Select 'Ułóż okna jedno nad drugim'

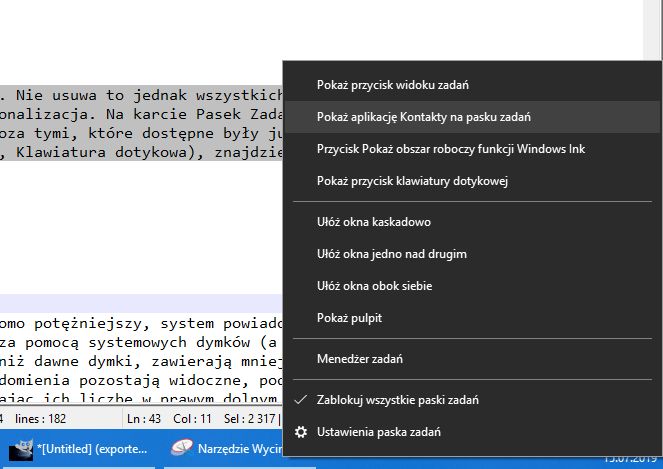click(x=472, y=254)
